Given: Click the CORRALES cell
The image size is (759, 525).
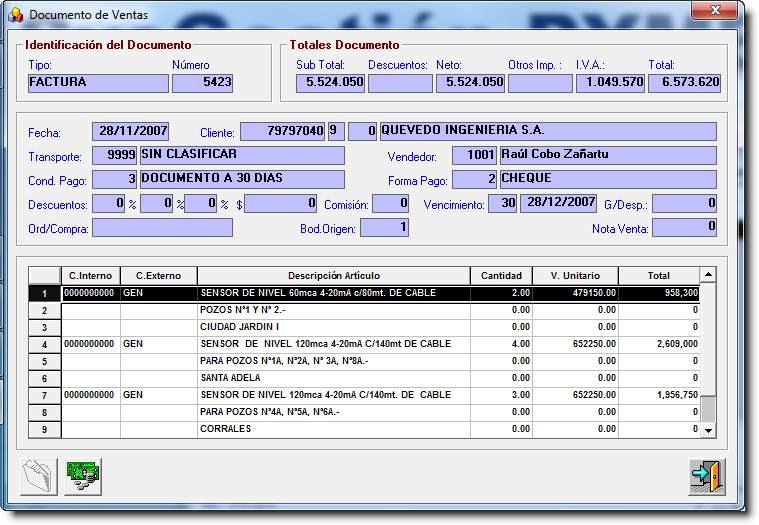Looking at the screenshot, I should (334, 429).
